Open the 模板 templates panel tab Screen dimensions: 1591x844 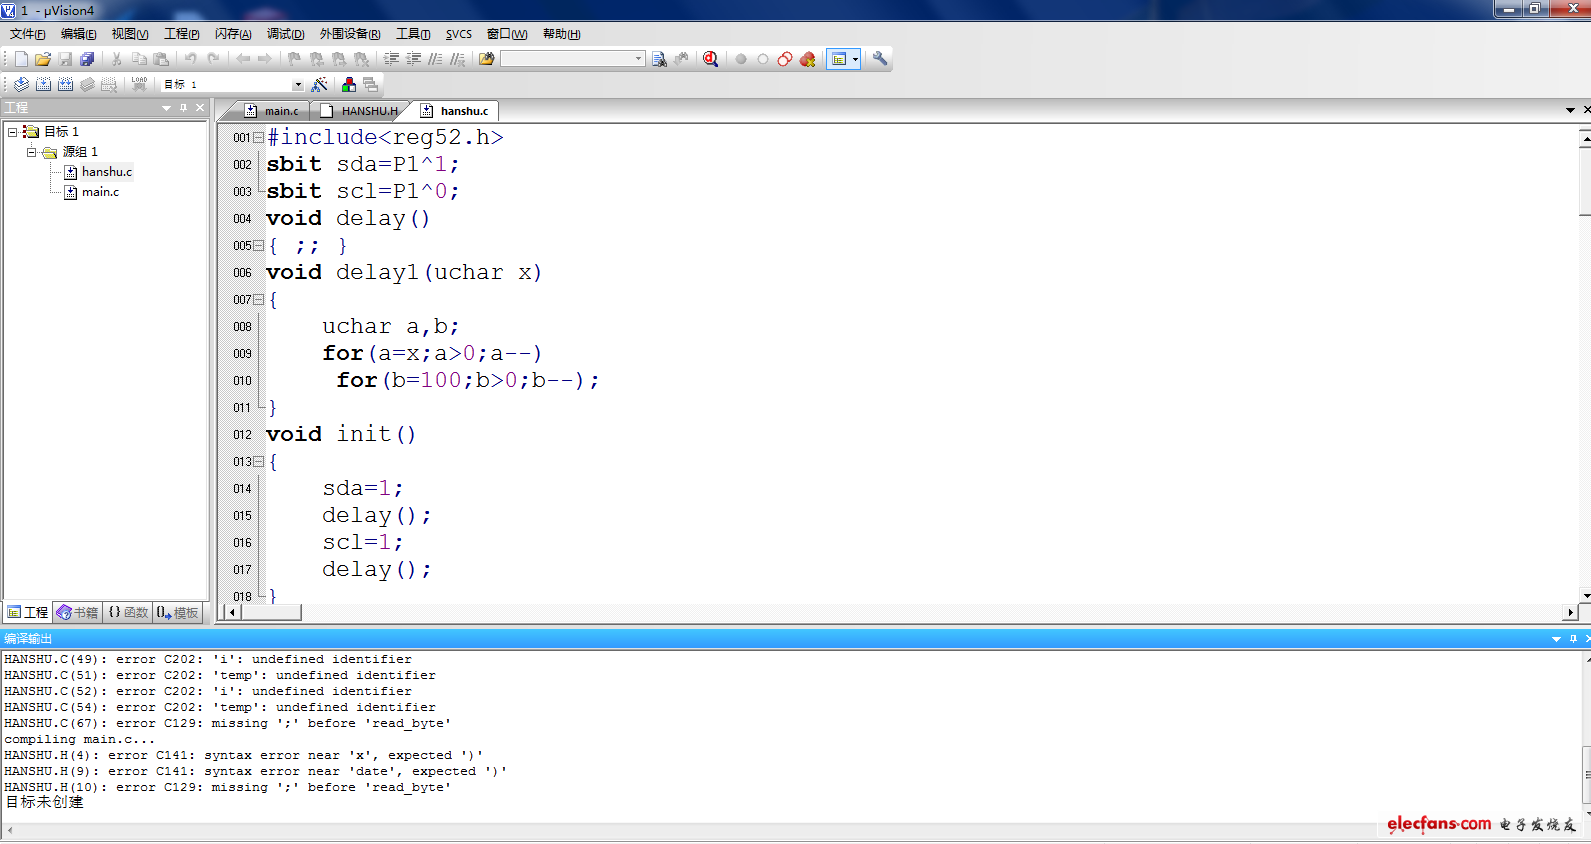tap(178, 613)
